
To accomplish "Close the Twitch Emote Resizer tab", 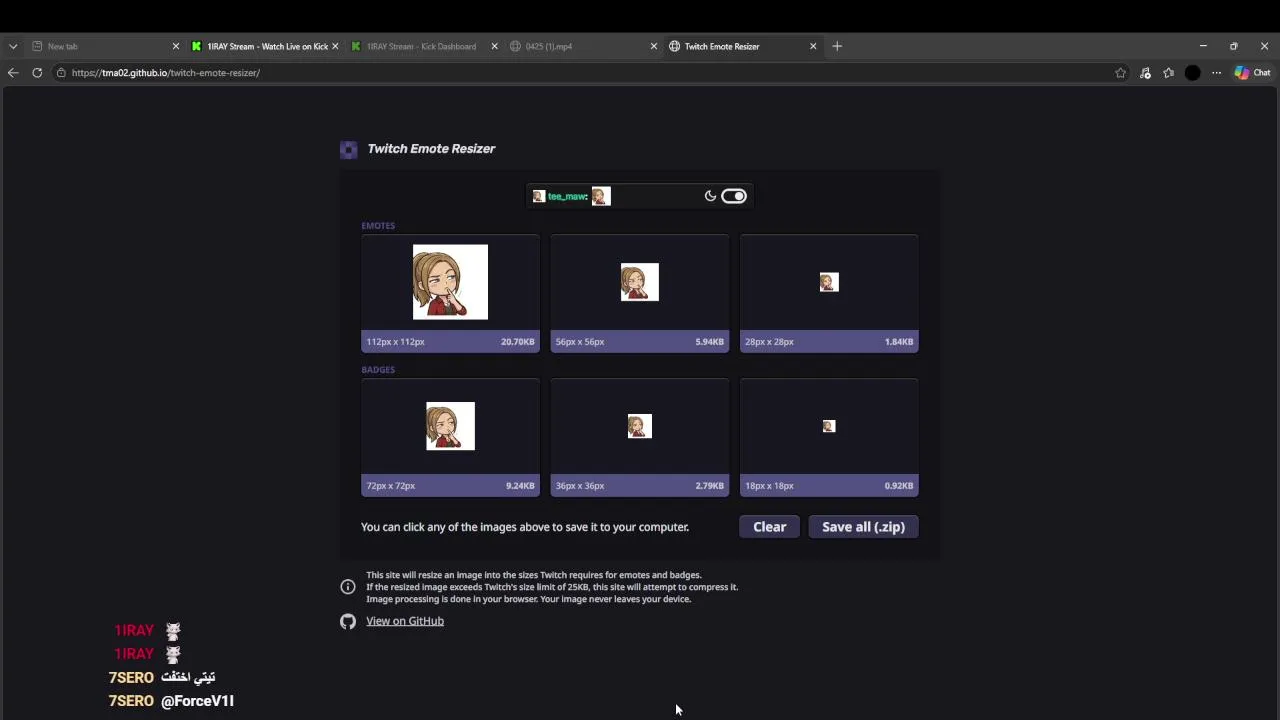I will pyautogui.click(x=813, y=46).
